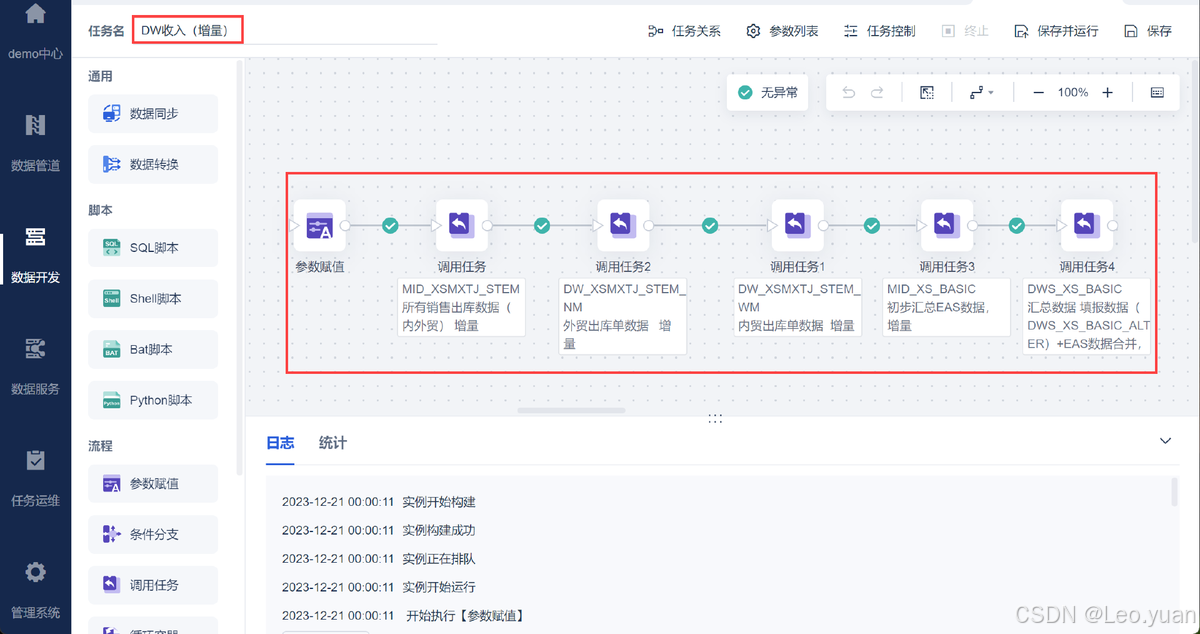Open 任务关系

pos(684,31)
